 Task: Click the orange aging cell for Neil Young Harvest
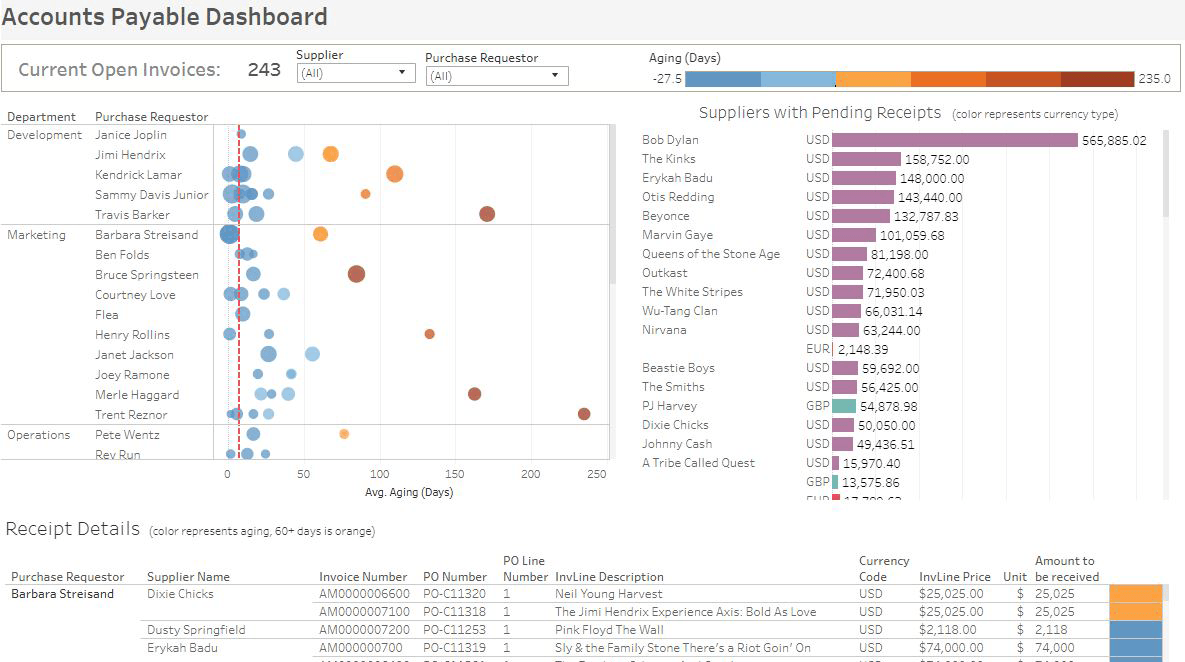[x=1136, y=594]
